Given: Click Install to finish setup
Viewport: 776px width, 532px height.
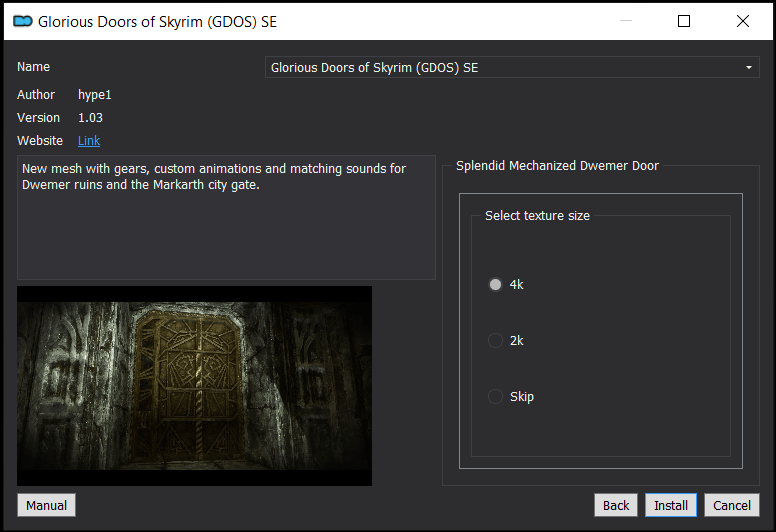Looking at the screenshot, I should tap(671, 505).
